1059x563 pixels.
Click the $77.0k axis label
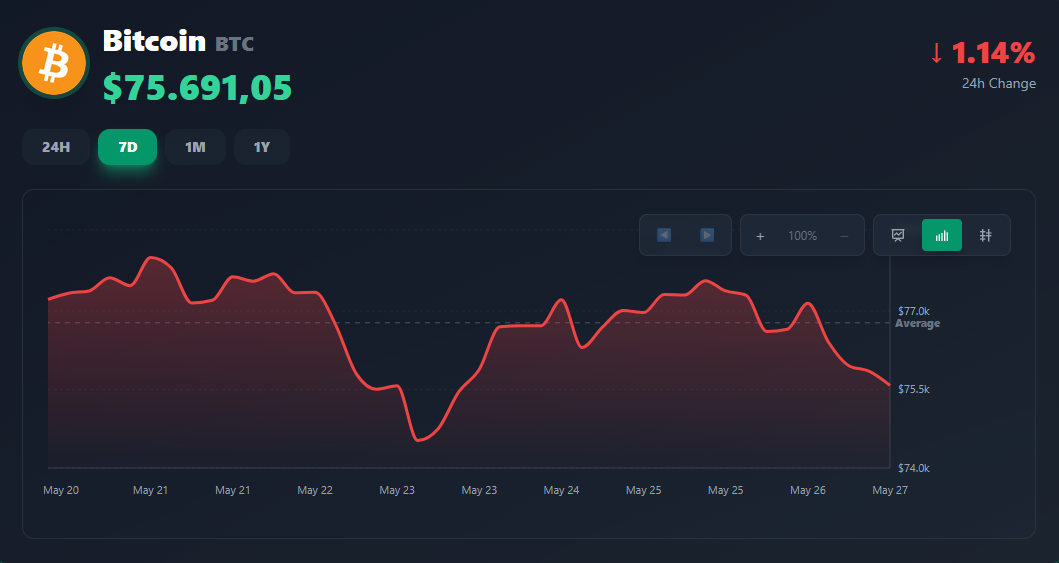tap(914, 311)
